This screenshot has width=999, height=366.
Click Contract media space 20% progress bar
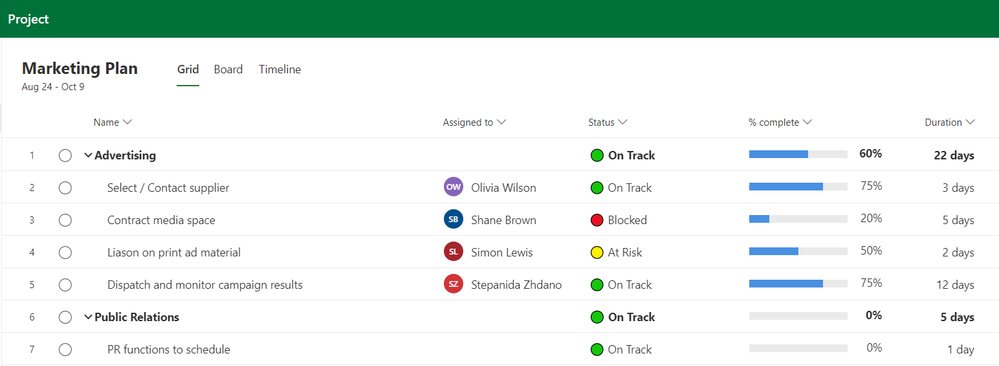click(798, 219)
